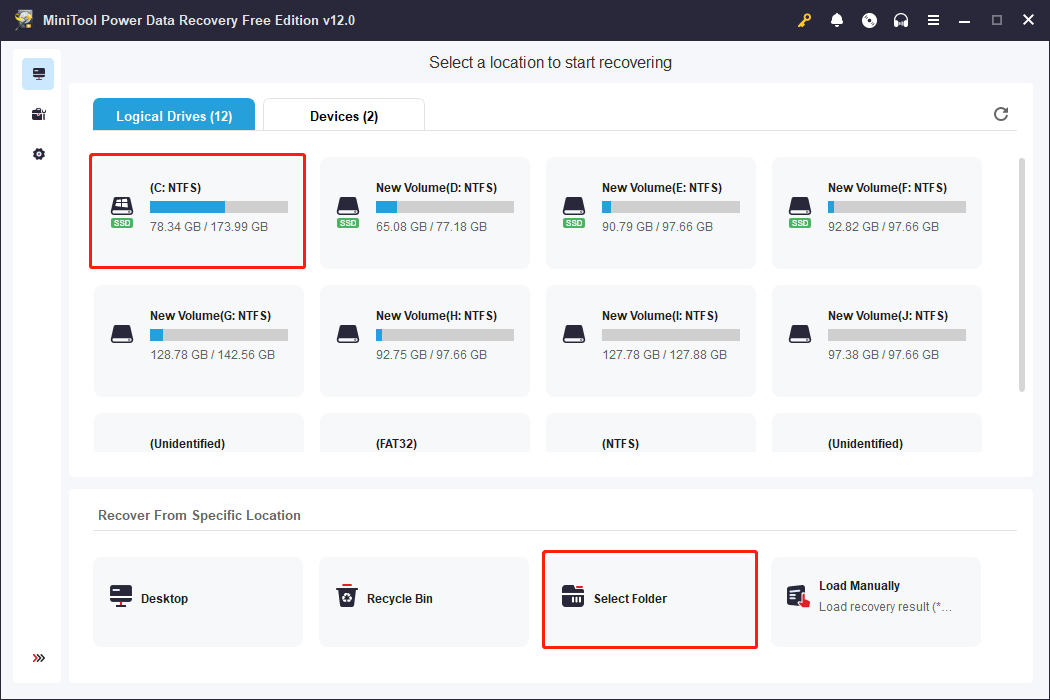Click the H: volume drive icon
Viewport: 1050px width, 700px height.
(348, 334)
